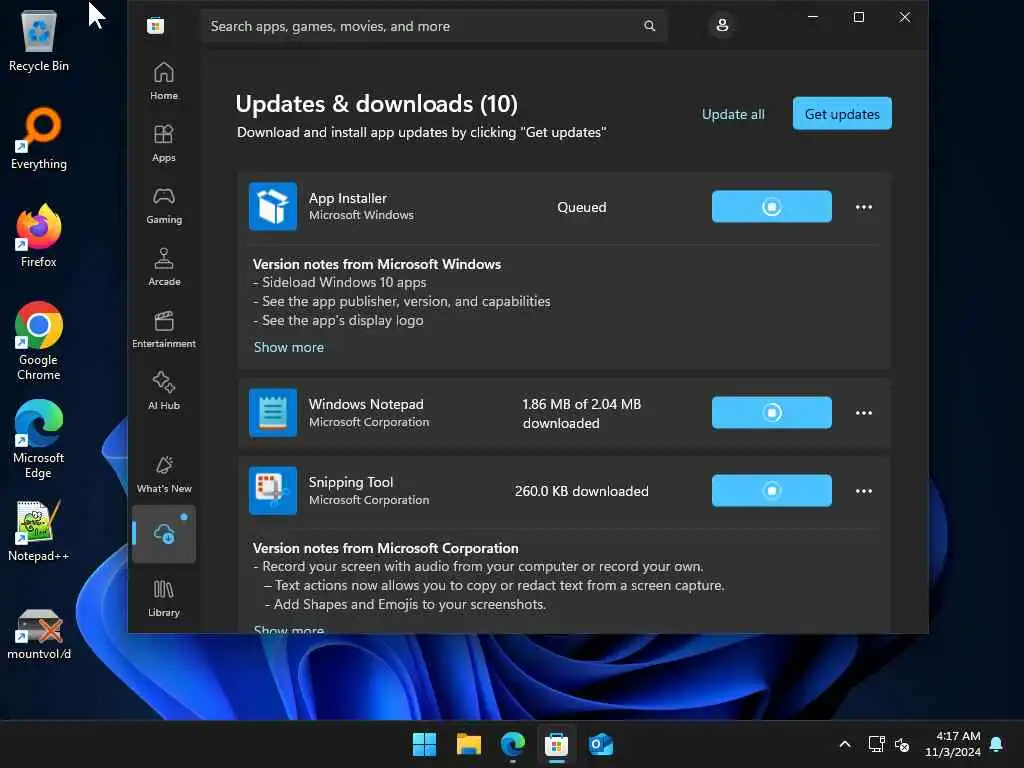Click the Get updates button
This screenshot has width=1024, height=768.
(842, 114)
